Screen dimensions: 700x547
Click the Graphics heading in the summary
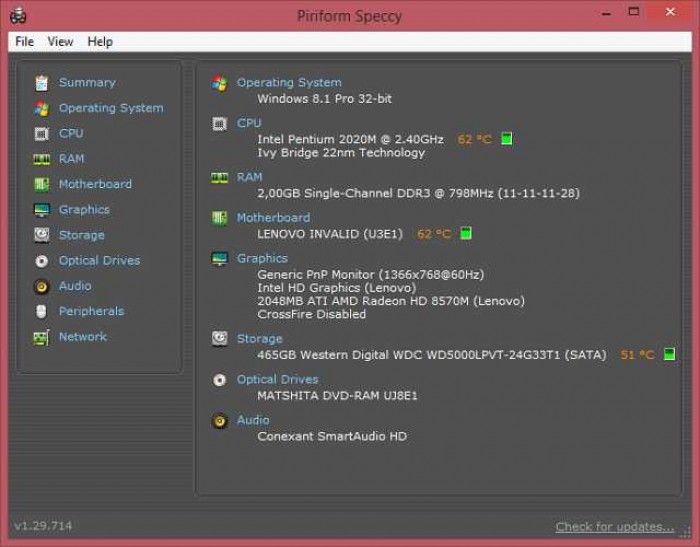[262, 259]
